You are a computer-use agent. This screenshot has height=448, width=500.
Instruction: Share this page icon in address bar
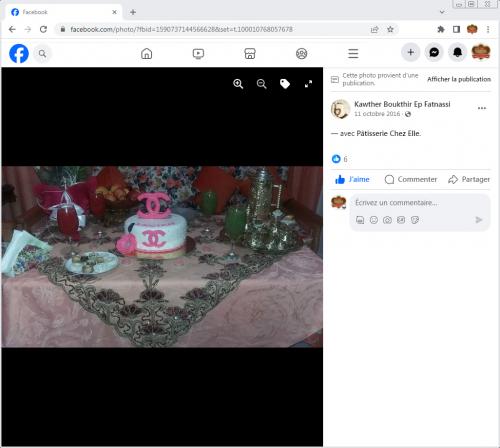(x=375, y=30)
